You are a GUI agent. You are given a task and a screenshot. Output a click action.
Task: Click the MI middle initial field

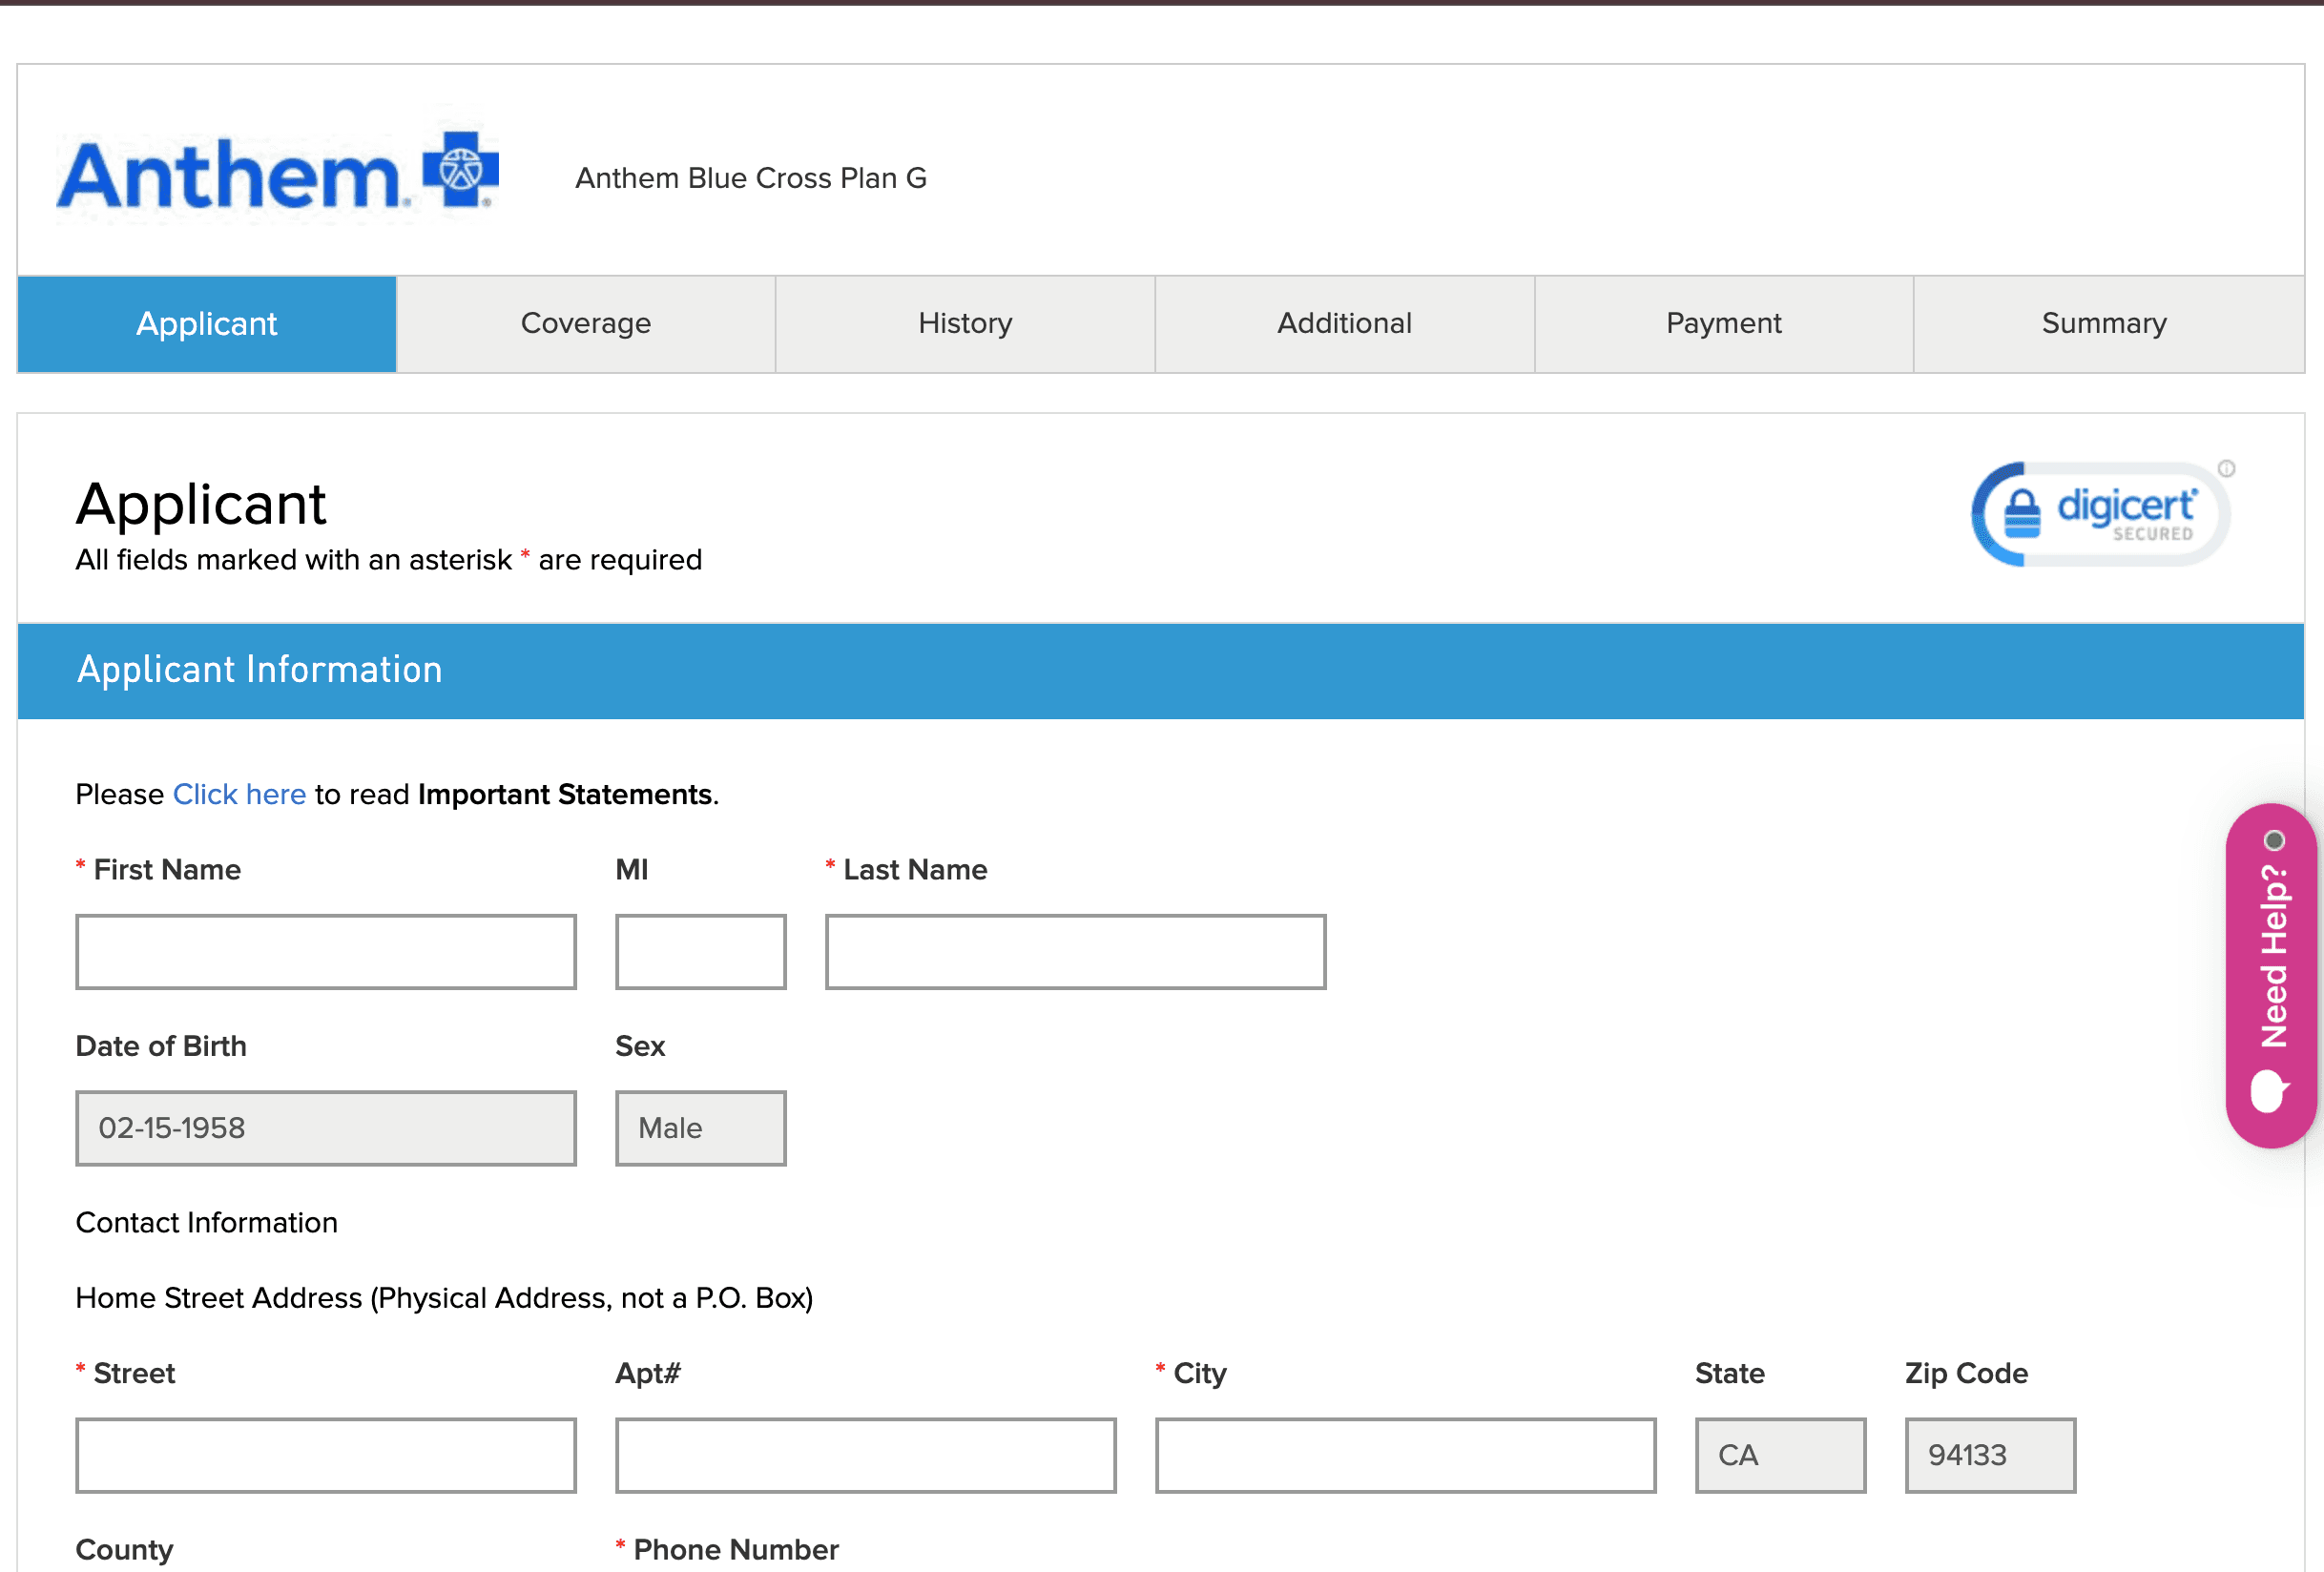700,952
